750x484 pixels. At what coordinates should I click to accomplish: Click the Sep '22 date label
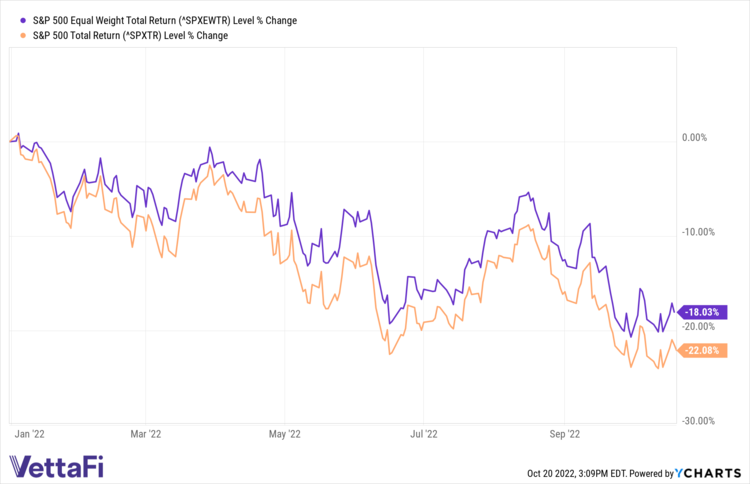(566, 434)
